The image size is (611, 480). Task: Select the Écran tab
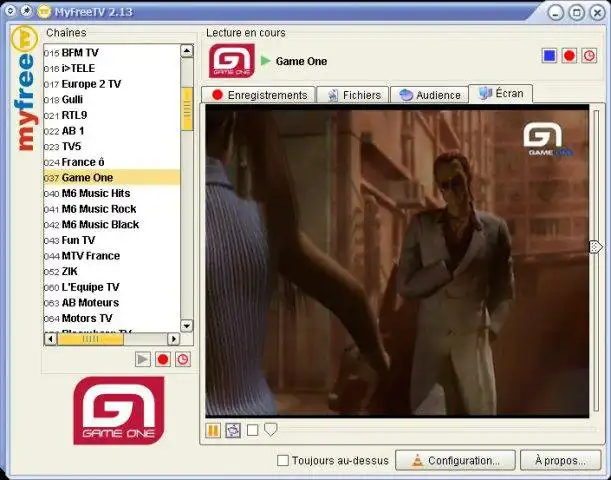pyautogui.click(x=501, y=94)
